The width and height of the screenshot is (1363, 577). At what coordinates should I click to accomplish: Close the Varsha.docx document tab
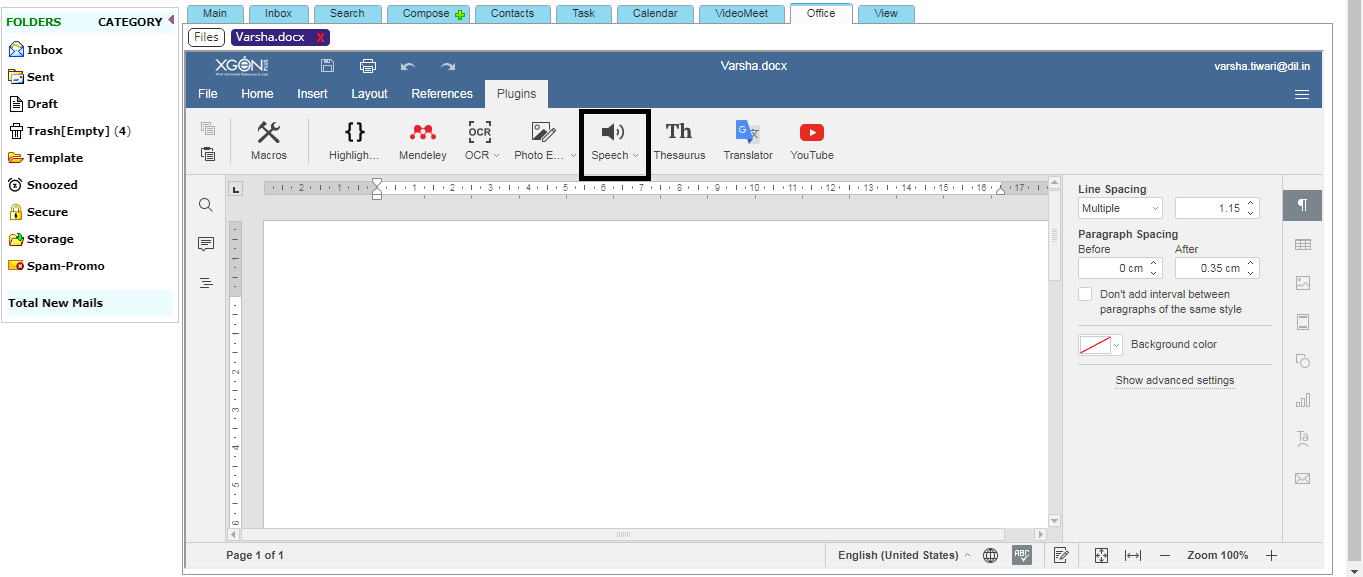click(x=320, y=37)
